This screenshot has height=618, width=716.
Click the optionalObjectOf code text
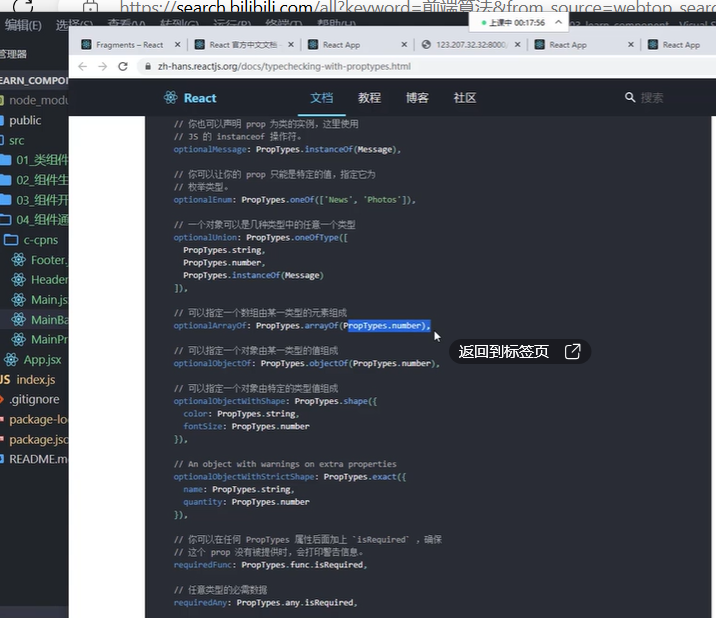[212, 364]
